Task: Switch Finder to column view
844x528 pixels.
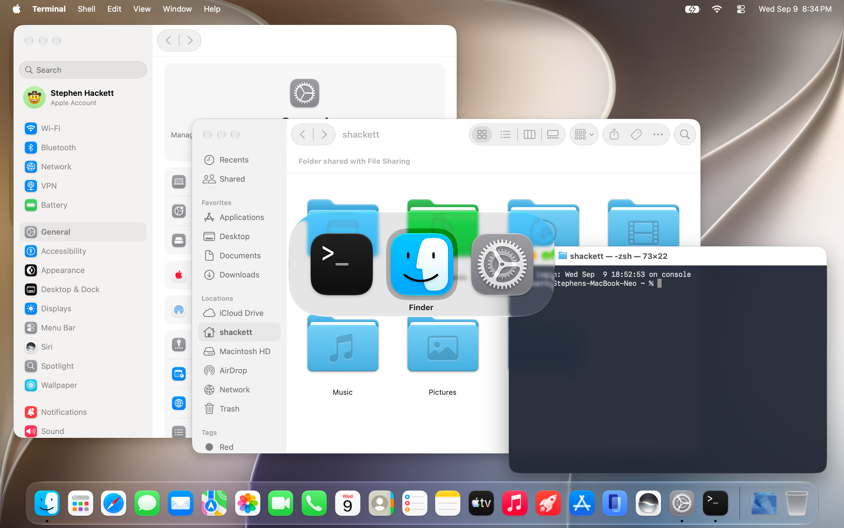Action: 529,135
